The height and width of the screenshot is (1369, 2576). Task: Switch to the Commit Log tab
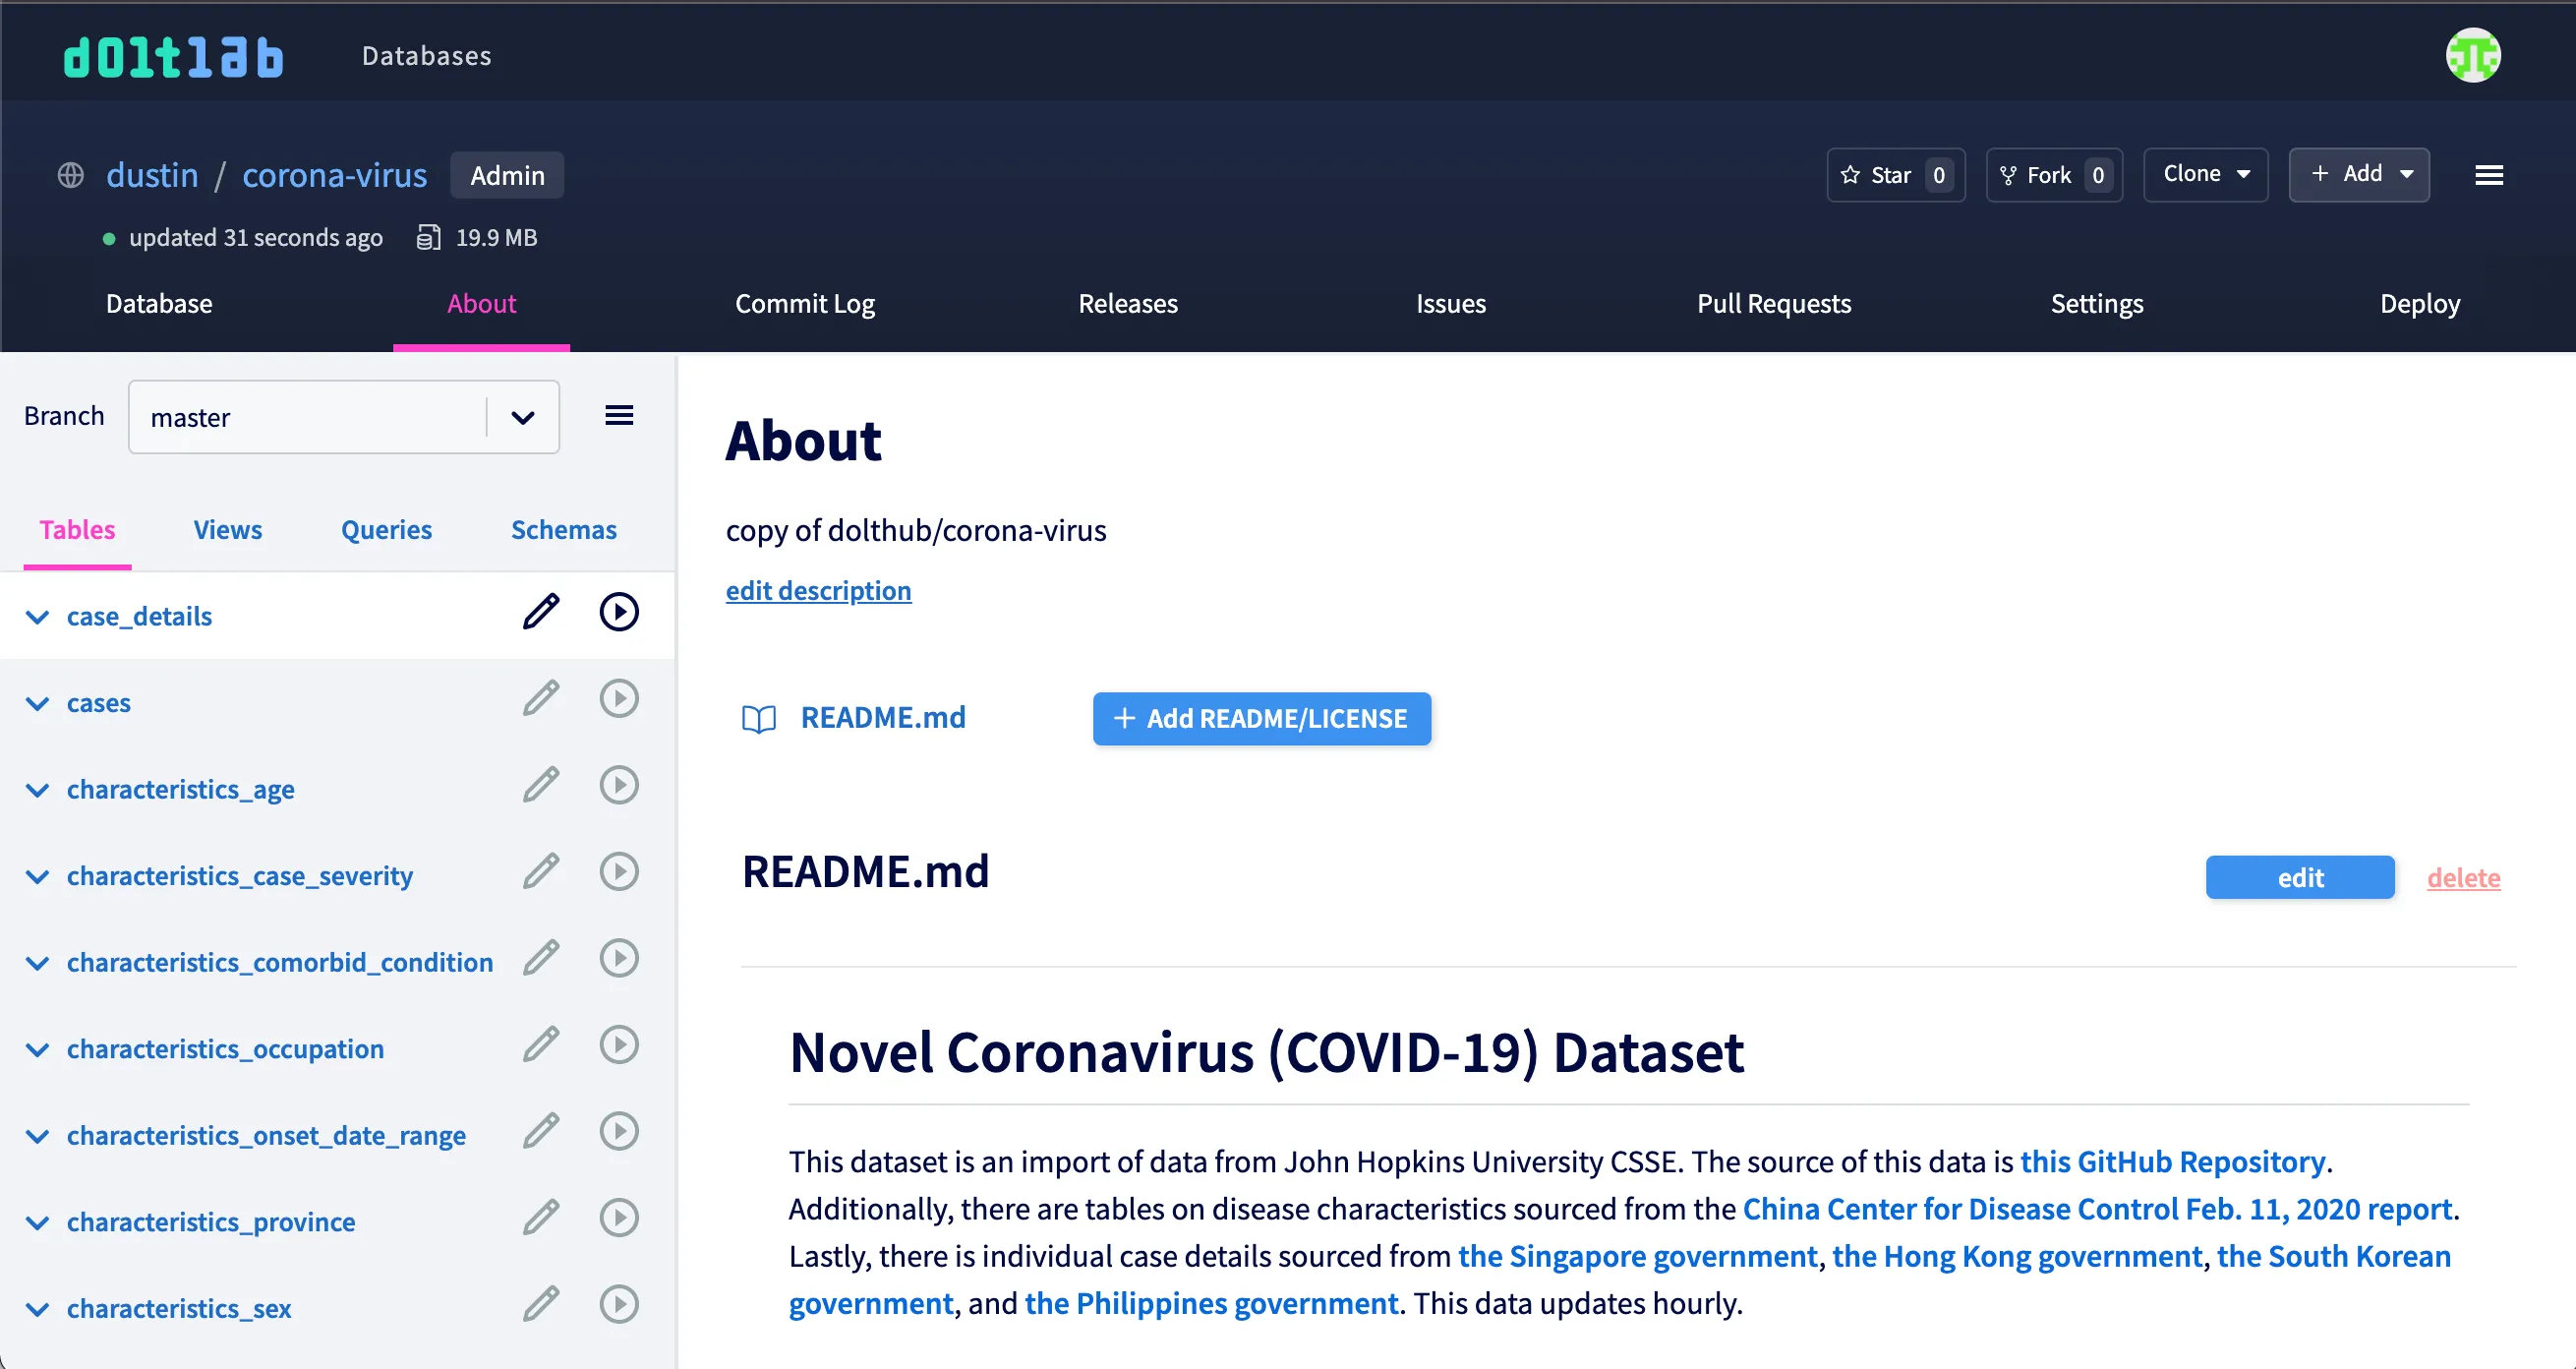(804, 303)
